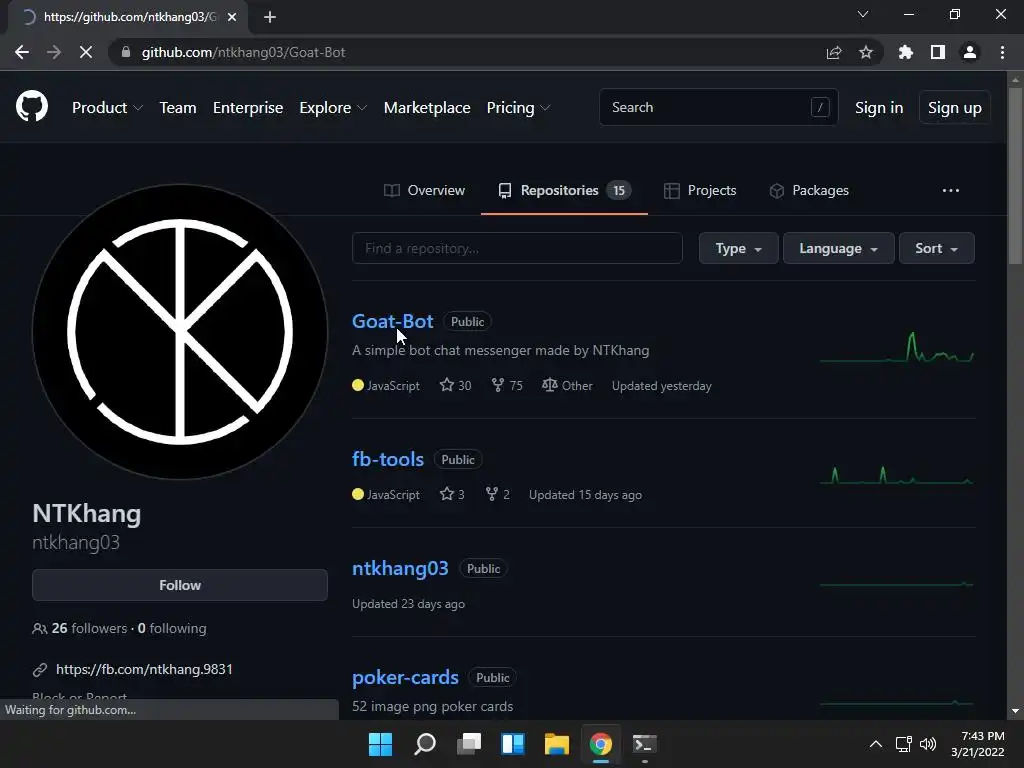Click the page vertical scrollbar thumb
The width and height of the screenshot is (1024, 768).
1015,175
